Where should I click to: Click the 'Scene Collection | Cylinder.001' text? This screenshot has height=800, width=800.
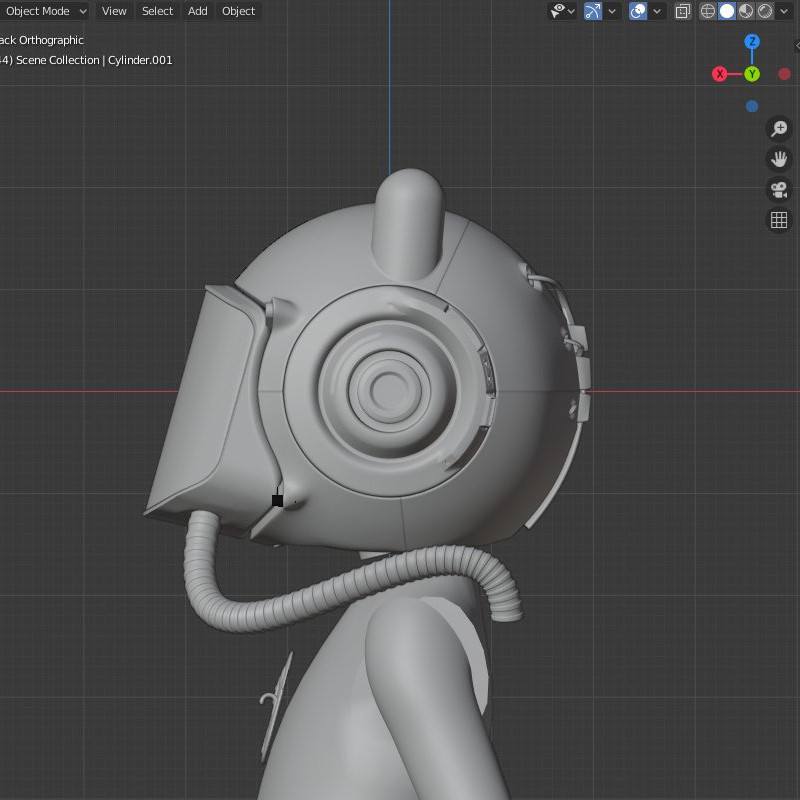click(x=94, y=60)
